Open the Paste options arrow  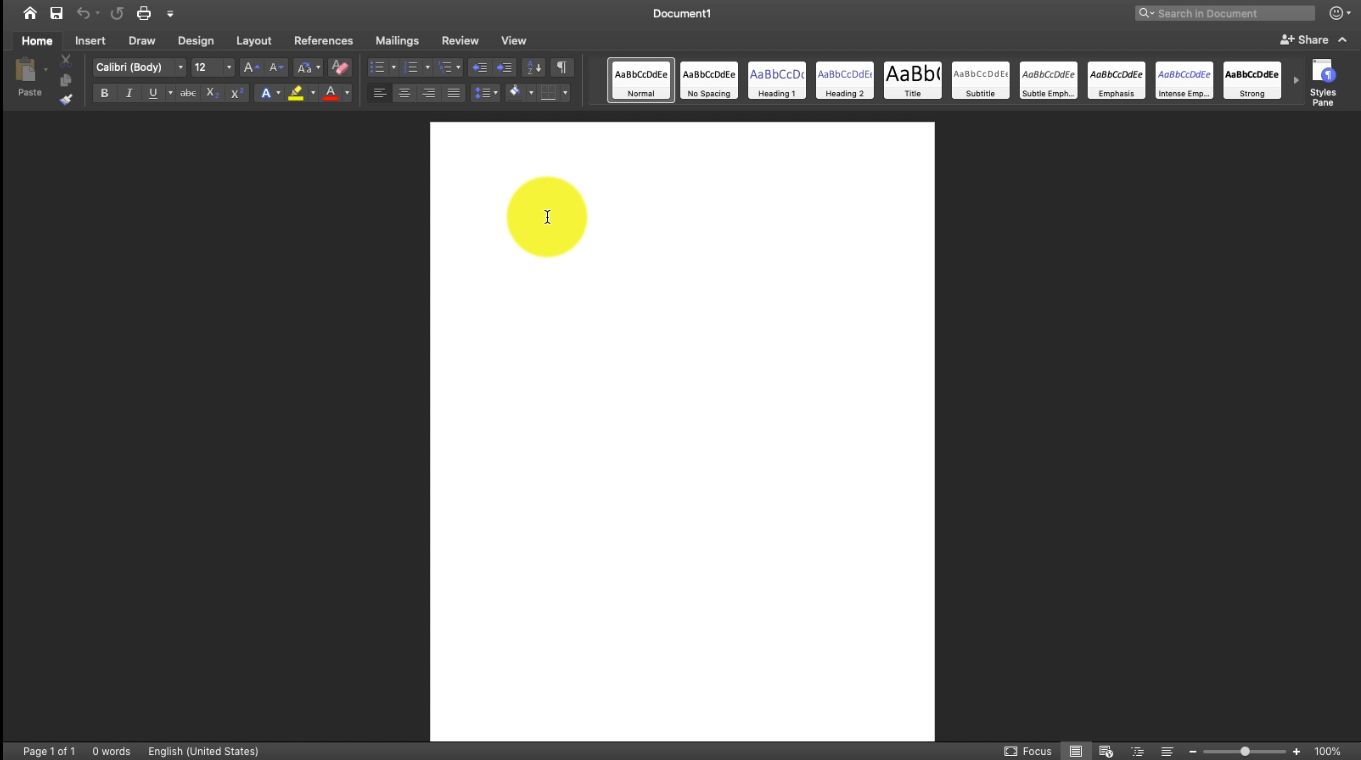click(x=46, y=69)
